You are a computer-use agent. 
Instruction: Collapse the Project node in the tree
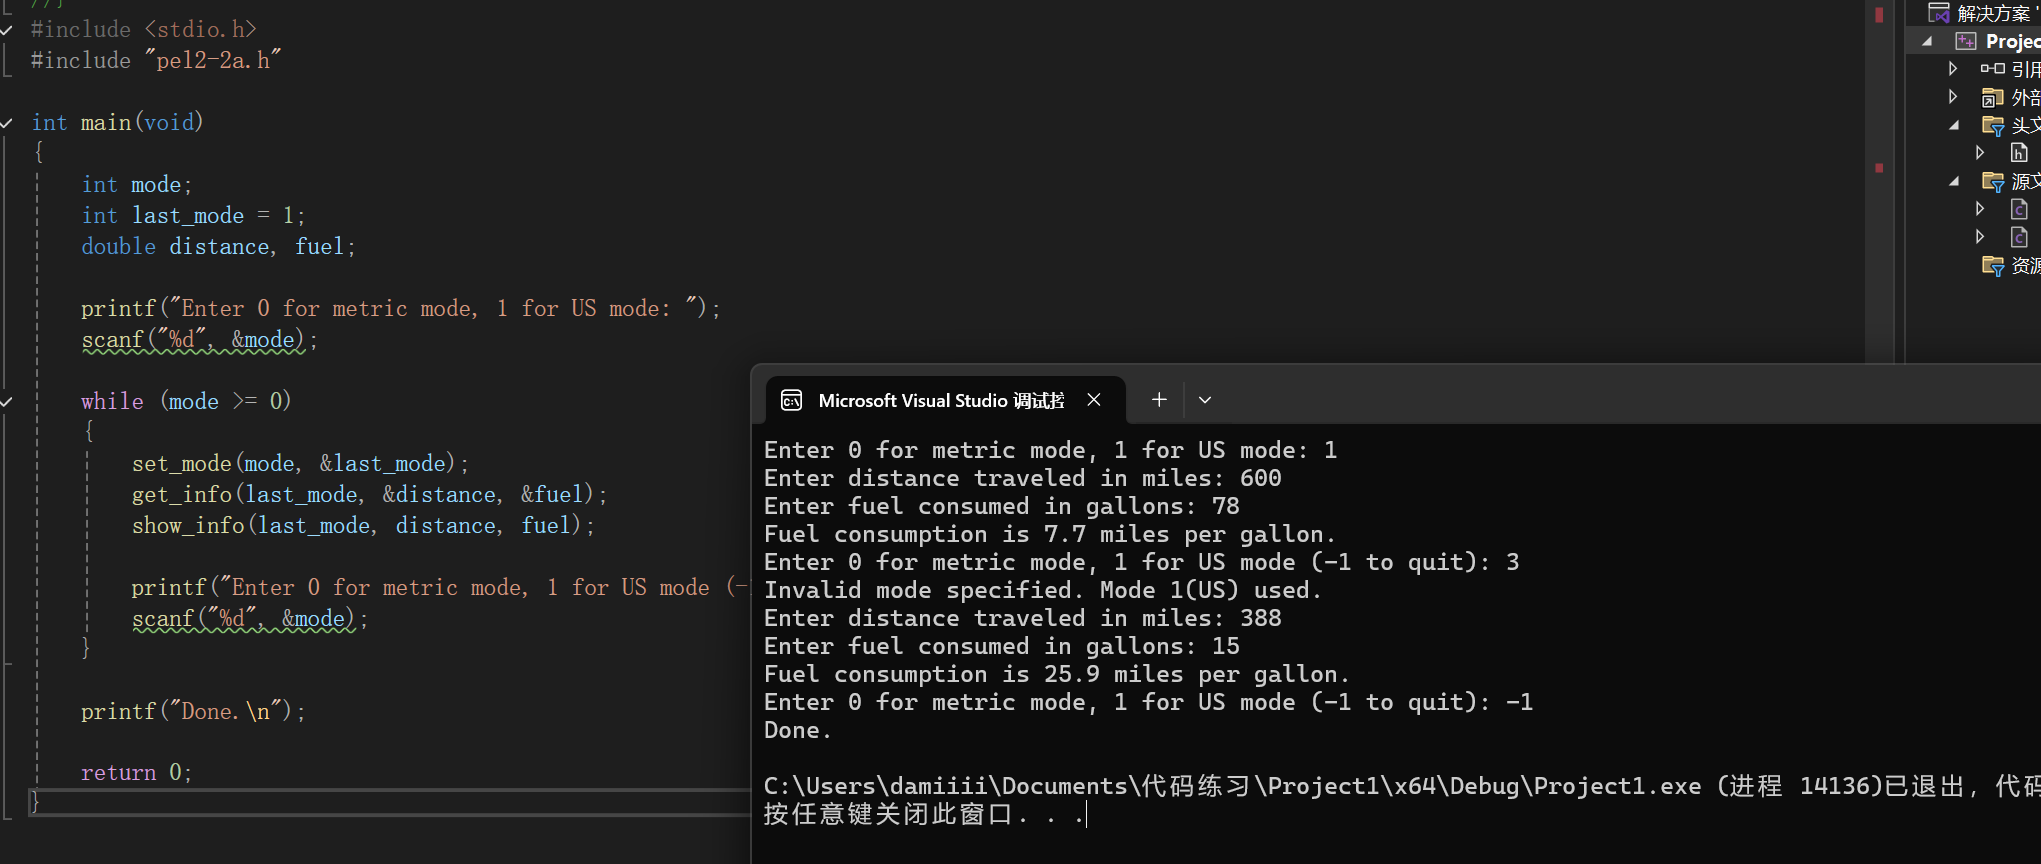tap(1927, 41)
